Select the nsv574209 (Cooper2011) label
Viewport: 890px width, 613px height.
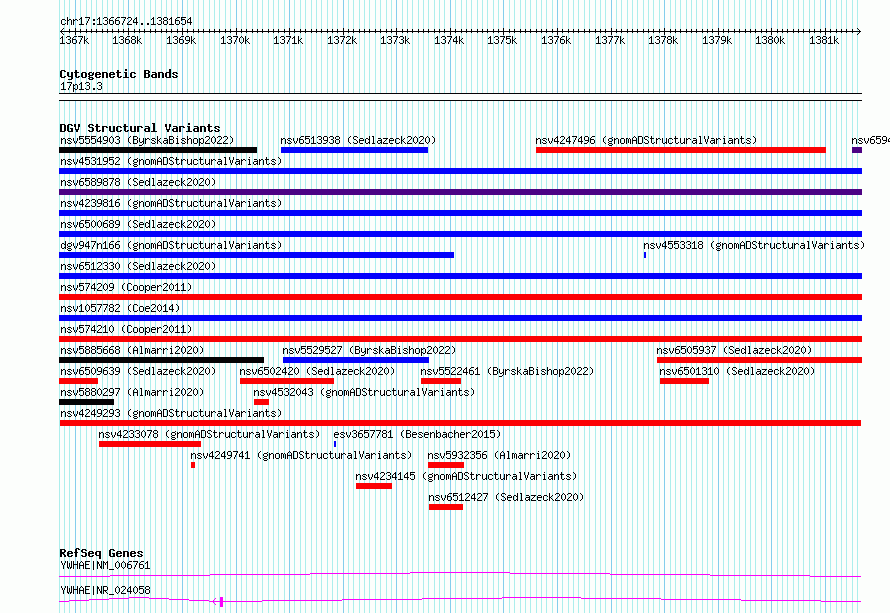pos(126,287)
